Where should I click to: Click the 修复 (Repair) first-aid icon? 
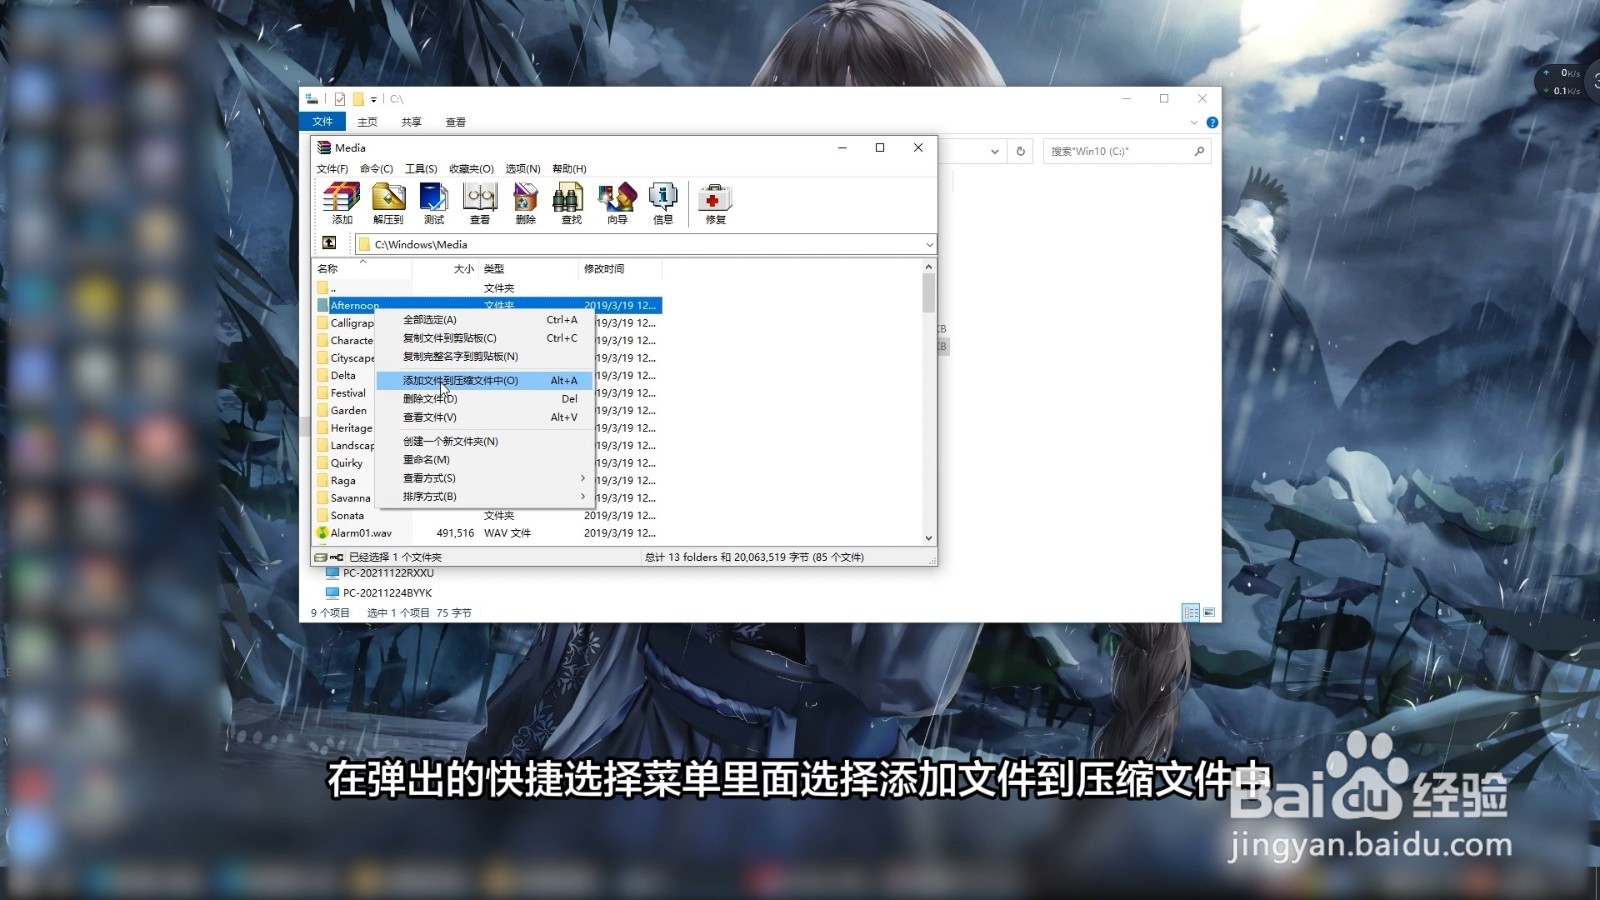tap(715, 204)
